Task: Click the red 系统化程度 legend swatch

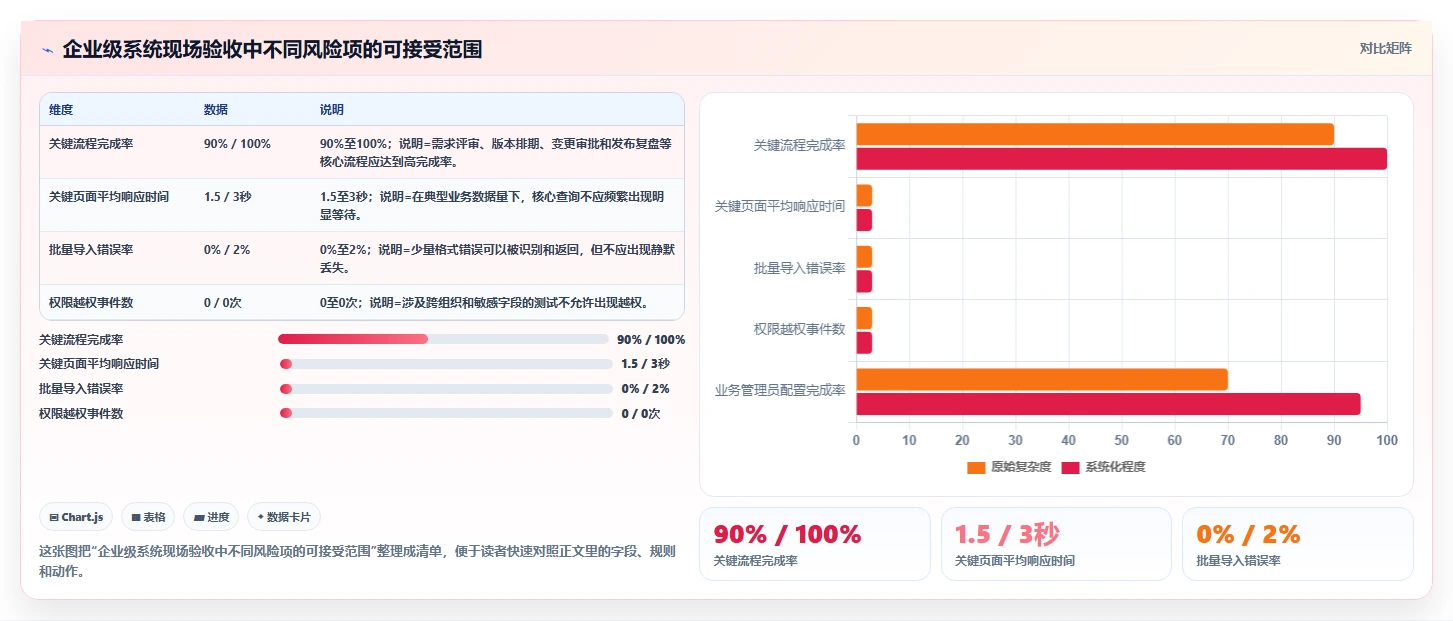Action: (1070, 467)
